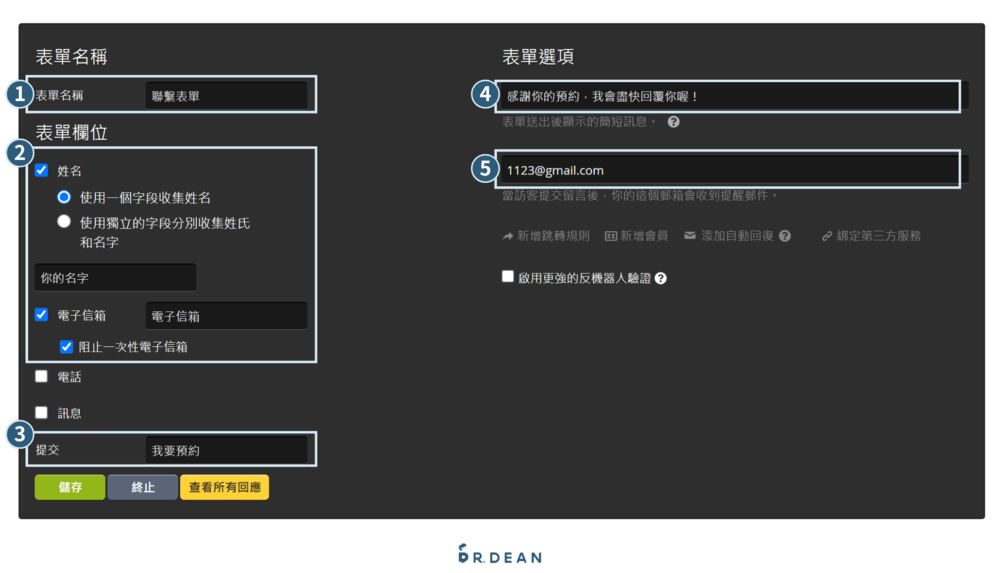The width and height of the screenshot is (1000, 573).
Task: Select 使用一個字段收集姓名 radio option
Action: tap(64, 197)
